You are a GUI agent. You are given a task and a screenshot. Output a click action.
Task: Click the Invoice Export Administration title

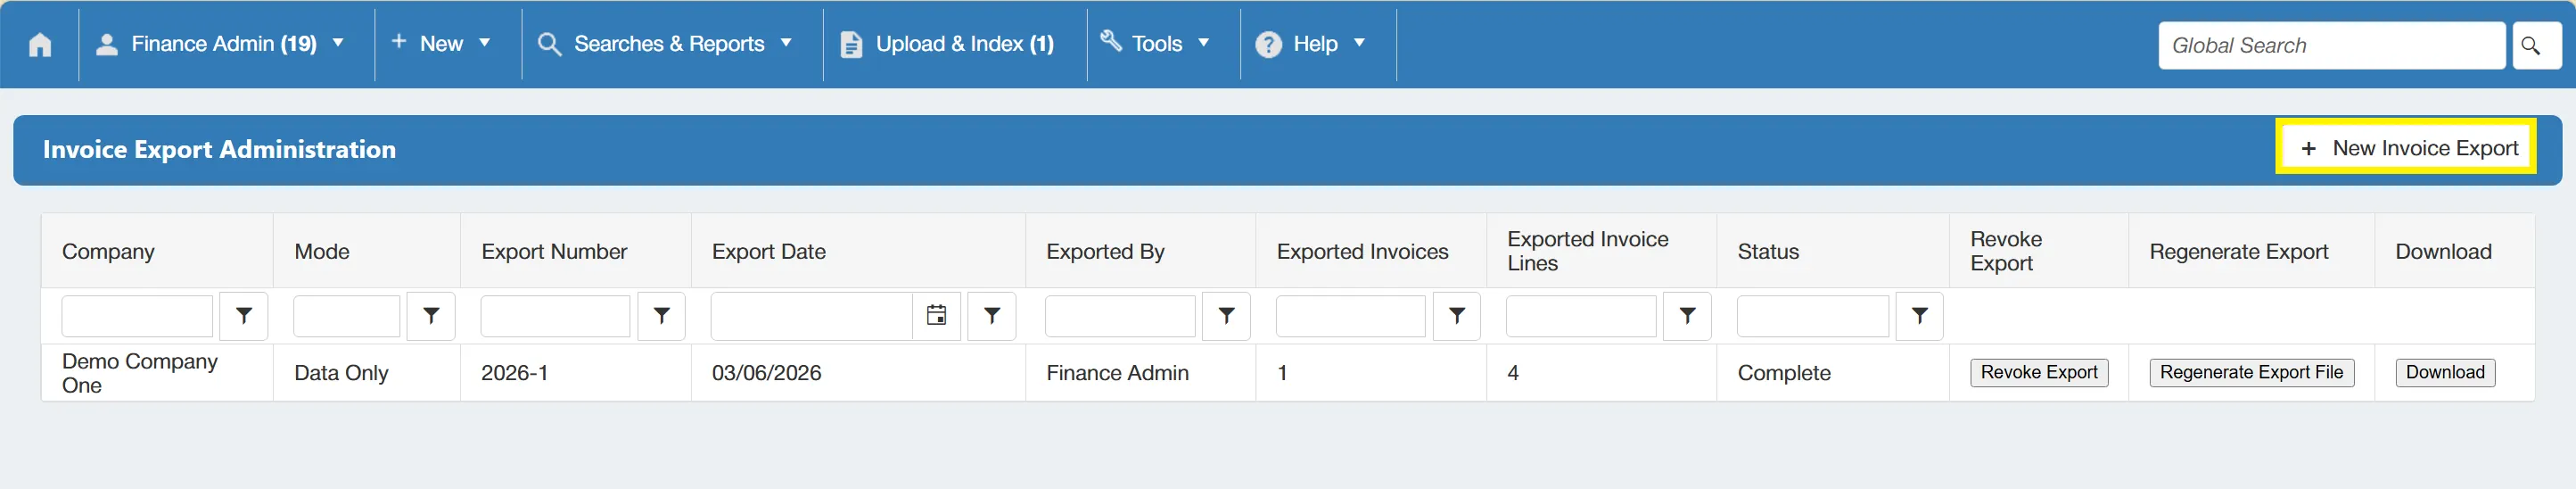pos(219,149)
